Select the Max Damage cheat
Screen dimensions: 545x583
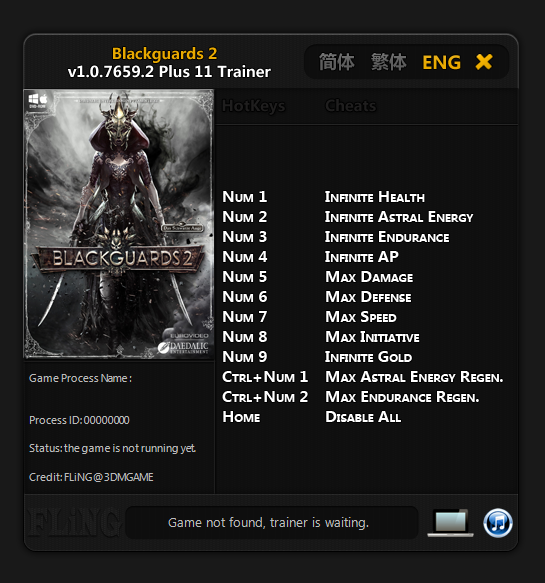coord(369,277)
